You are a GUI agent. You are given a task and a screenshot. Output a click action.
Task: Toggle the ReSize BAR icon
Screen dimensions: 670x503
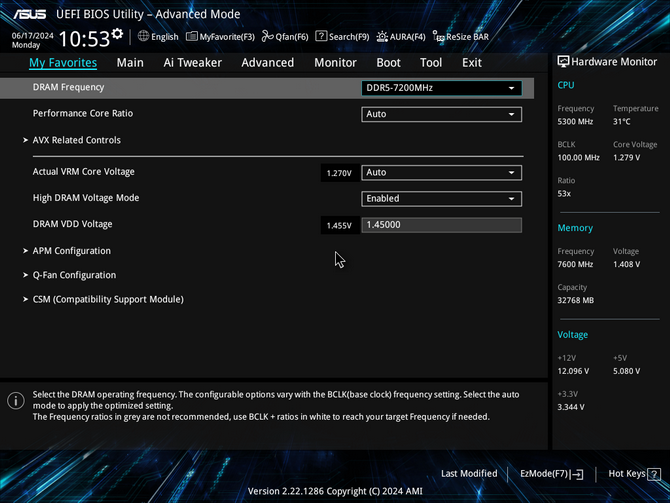438,37
